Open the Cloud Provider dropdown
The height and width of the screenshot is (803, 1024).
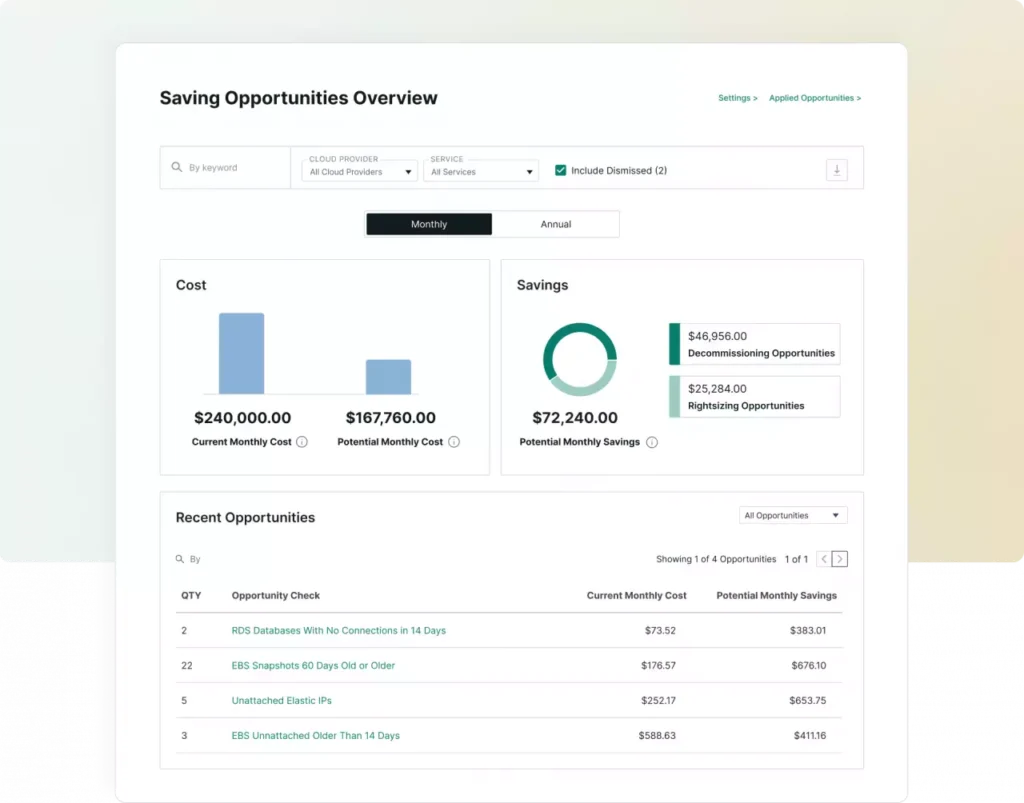pos(358,171)
